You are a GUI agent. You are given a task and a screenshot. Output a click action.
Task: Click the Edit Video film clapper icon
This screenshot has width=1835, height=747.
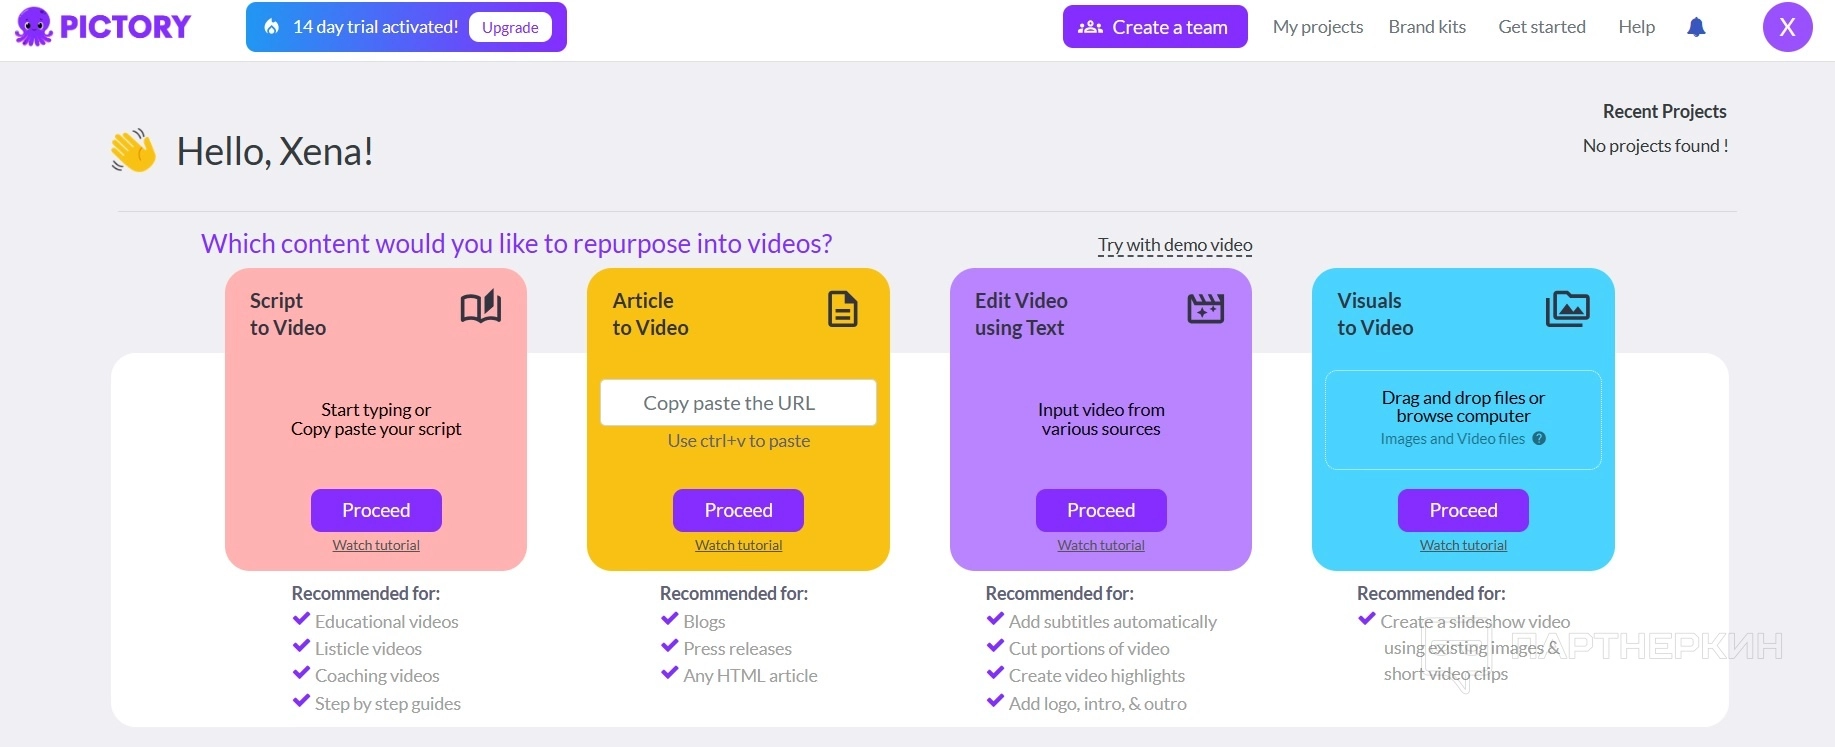(x=1205, y=309)
